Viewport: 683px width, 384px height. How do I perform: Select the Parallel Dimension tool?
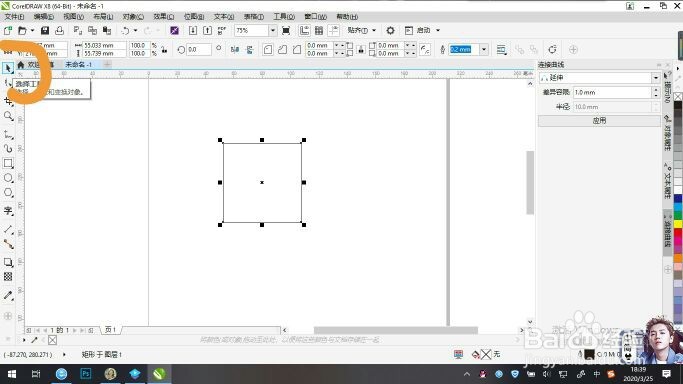(x=8, y=229)
